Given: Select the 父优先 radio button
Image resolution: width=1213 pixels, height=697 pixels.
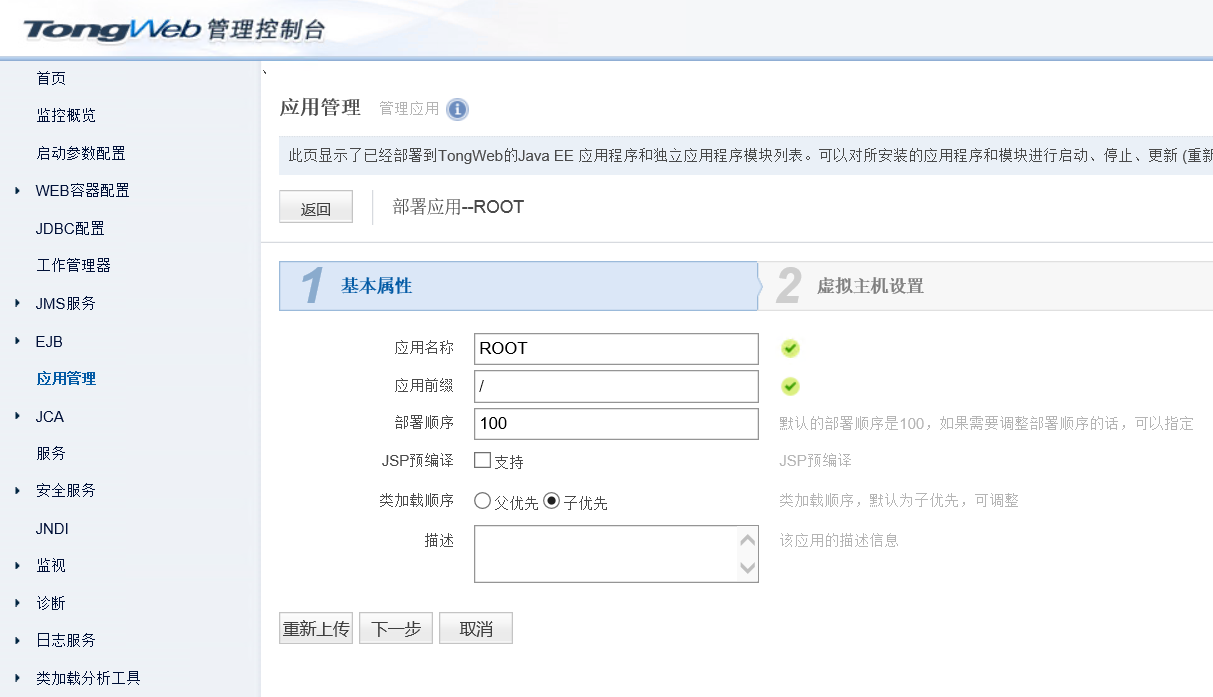Looking at the screenshot, I should pos(482,501).
